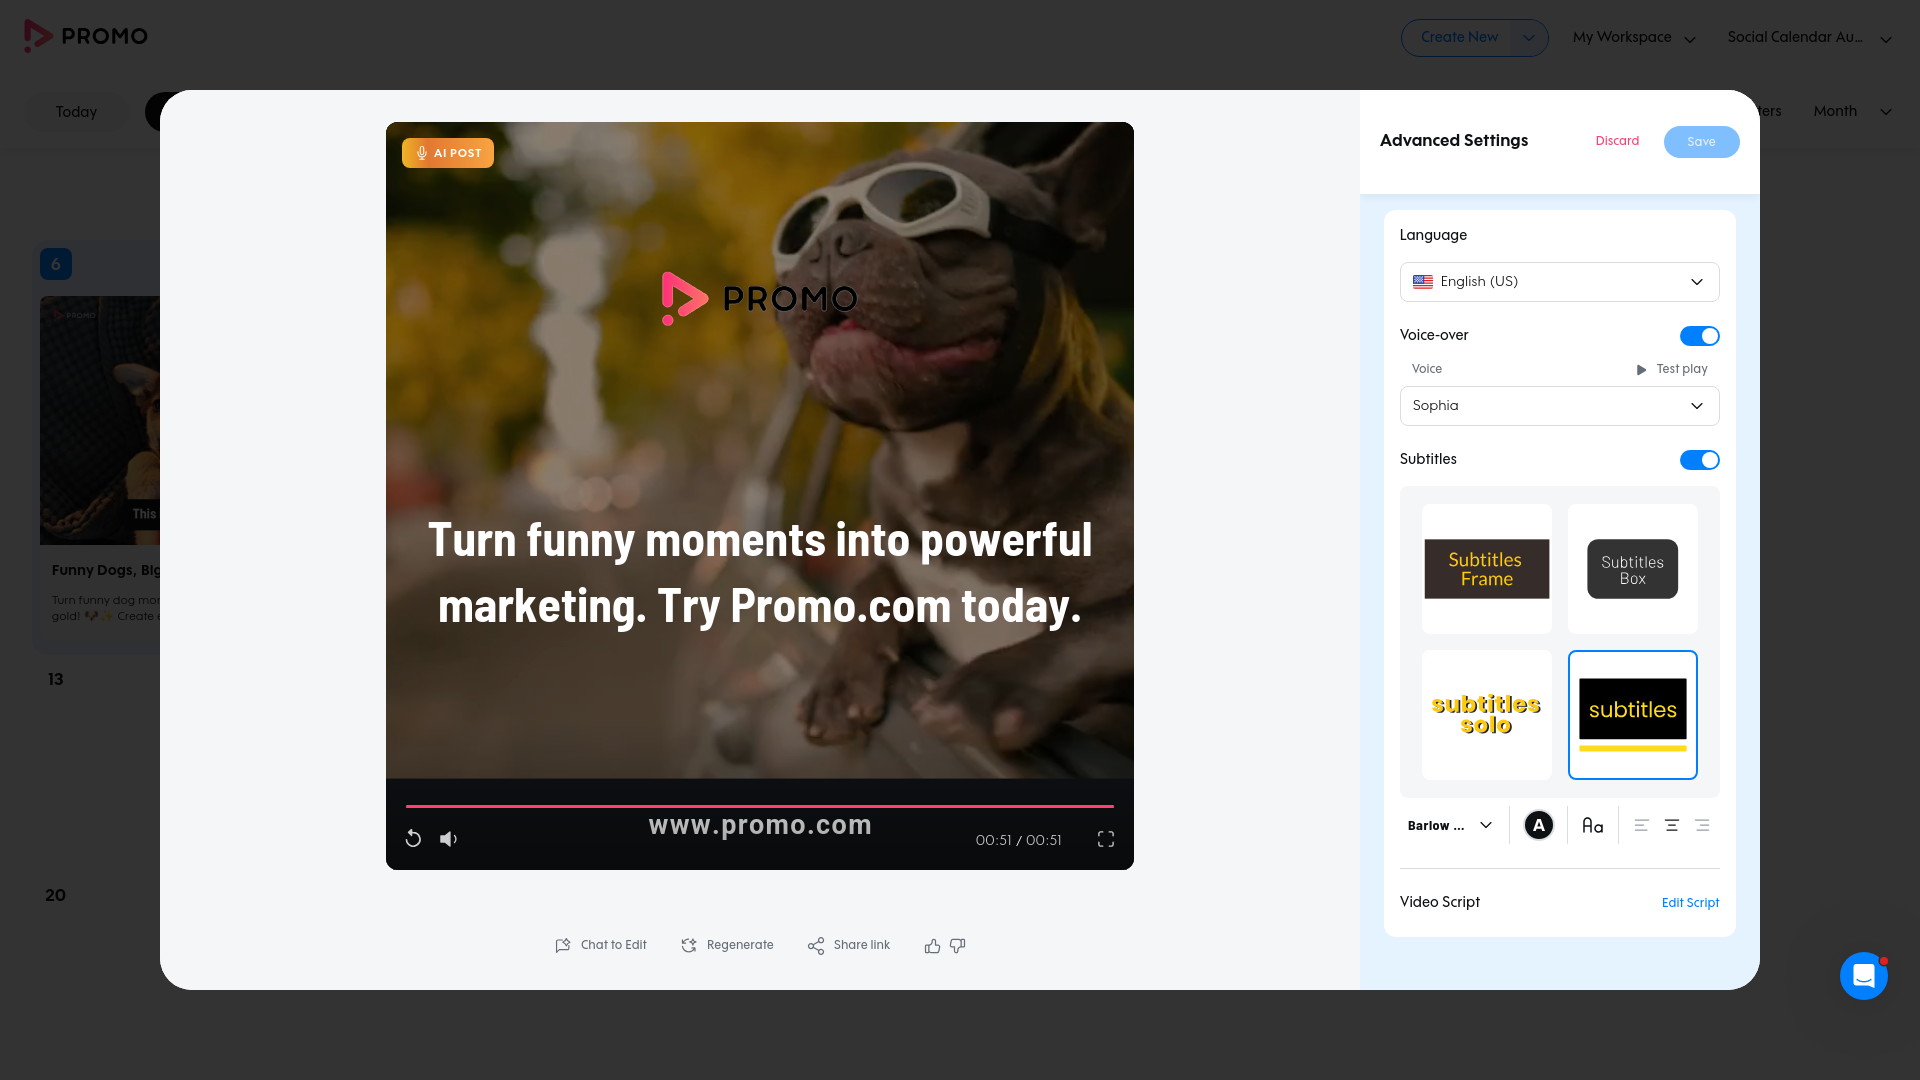The height and width of the screenshot is (1080, 1920).
Task: Center-align the subtitles text
Action: pos(1671,825)
